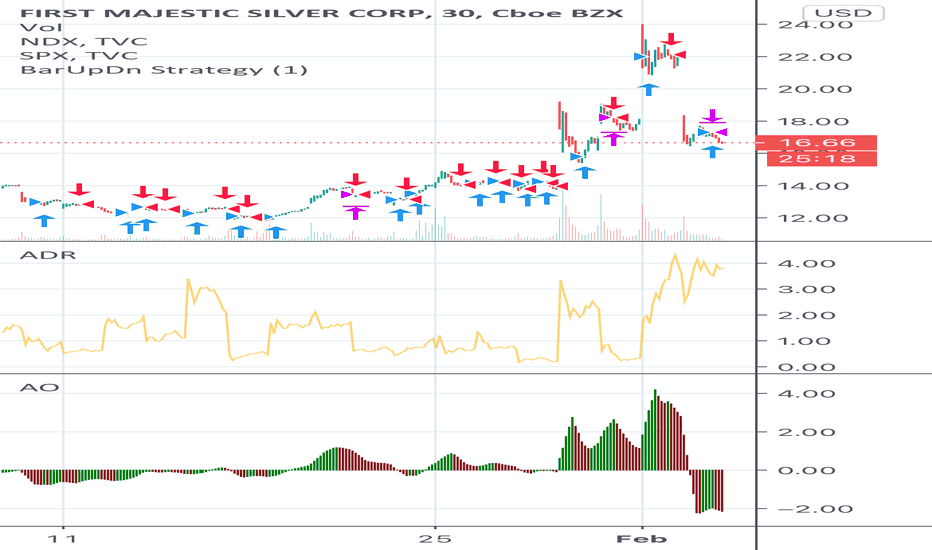Viewport: 932px width, 550px height.
Task: Click the 18.00 price axis label
Action: 816,121
